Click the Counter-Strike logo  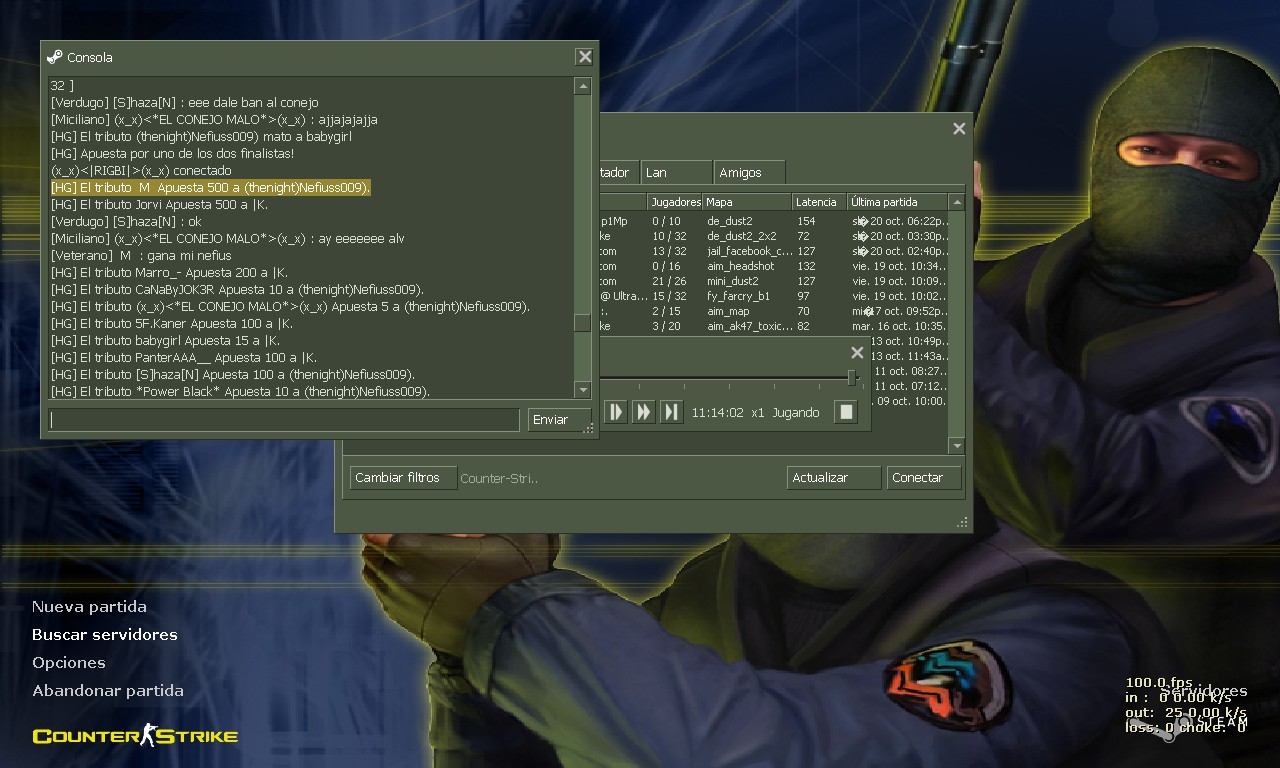coord(135,736)
